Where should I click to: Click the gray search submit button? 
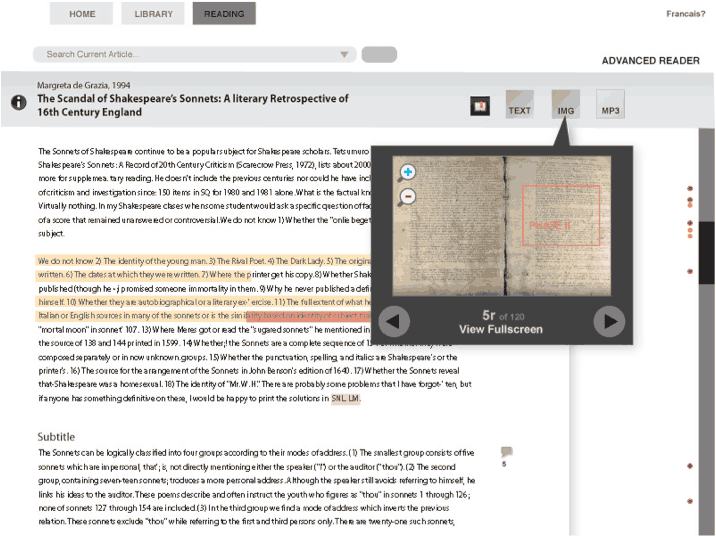click(x=379, y=54)
